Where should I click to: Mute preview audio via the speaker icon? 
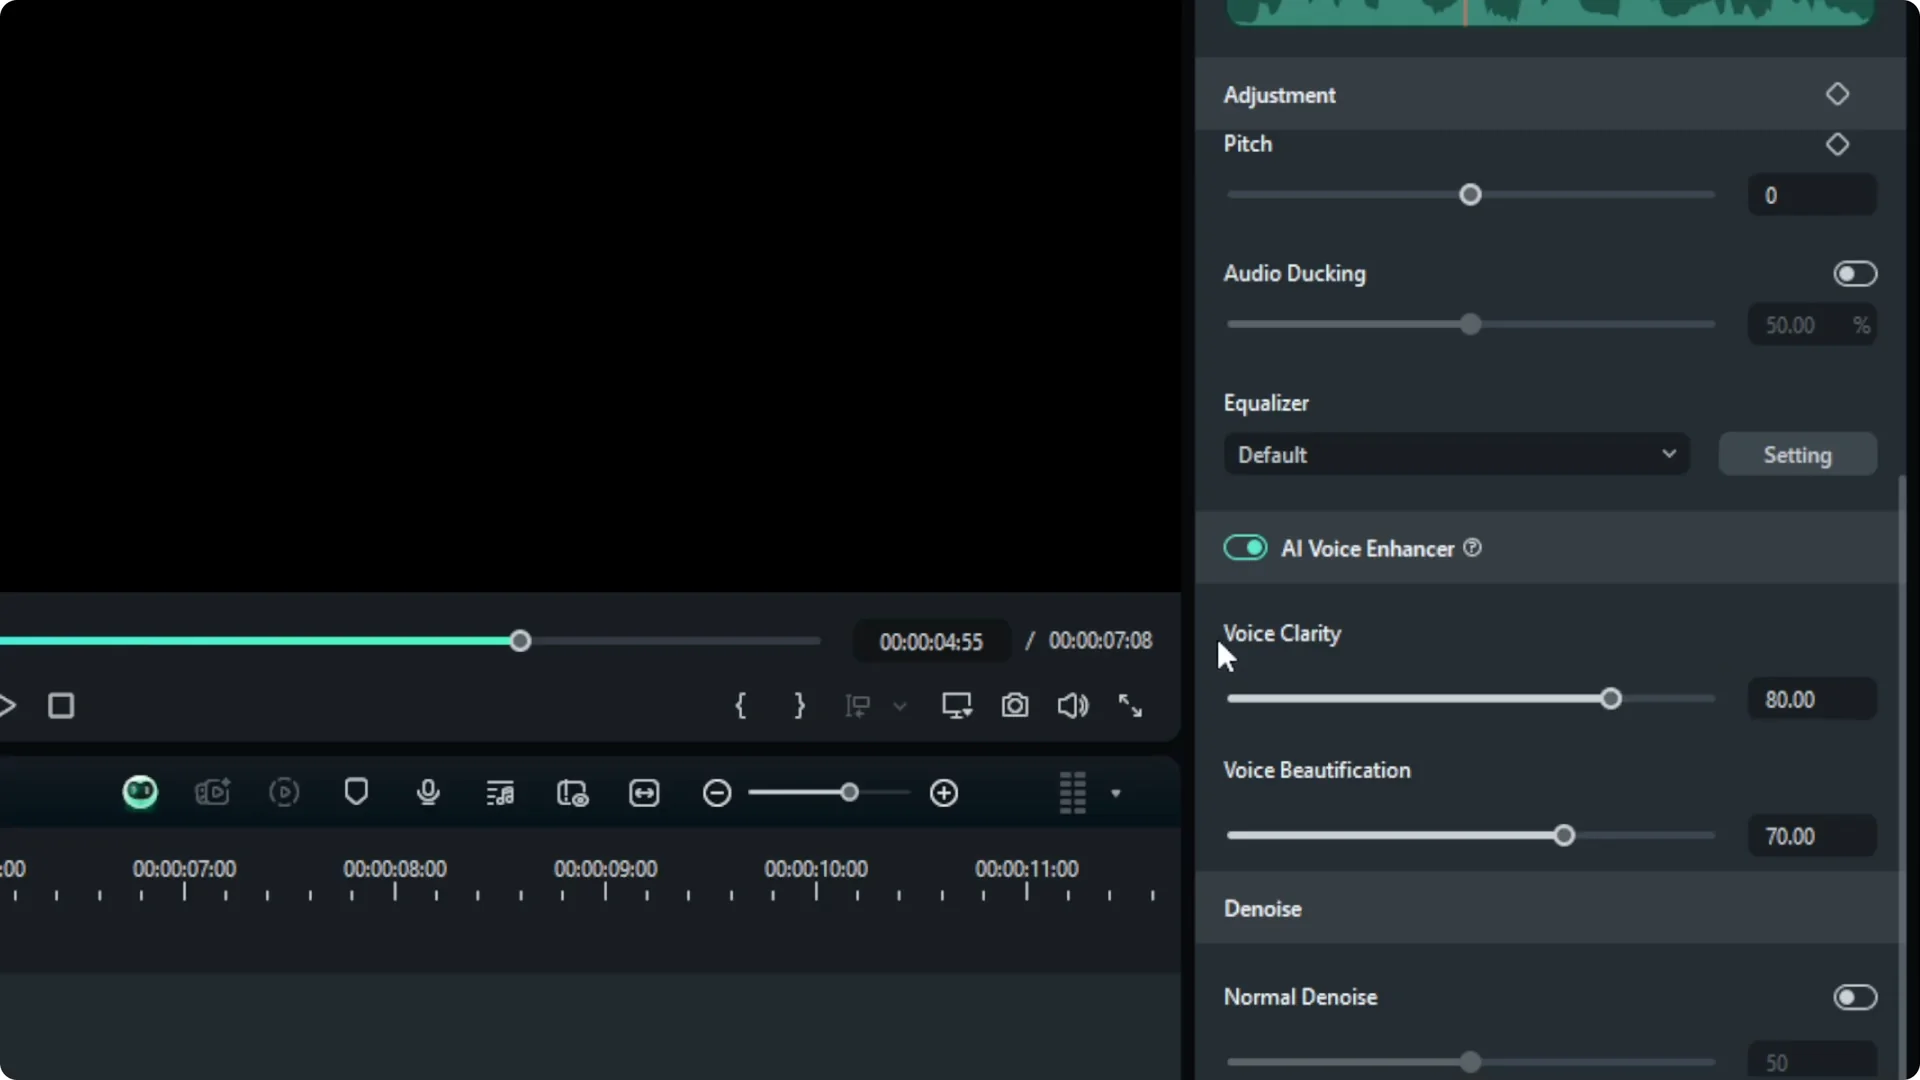(1072, 706)
